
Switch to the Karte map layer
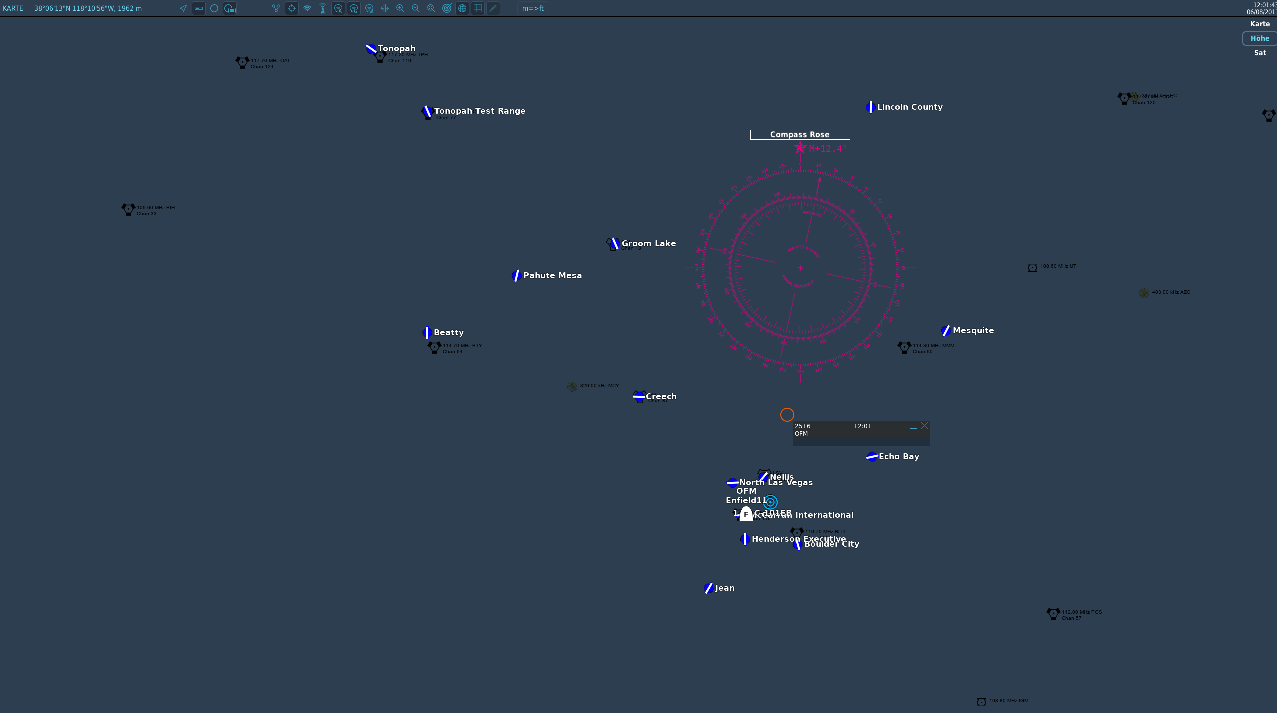1260,23
